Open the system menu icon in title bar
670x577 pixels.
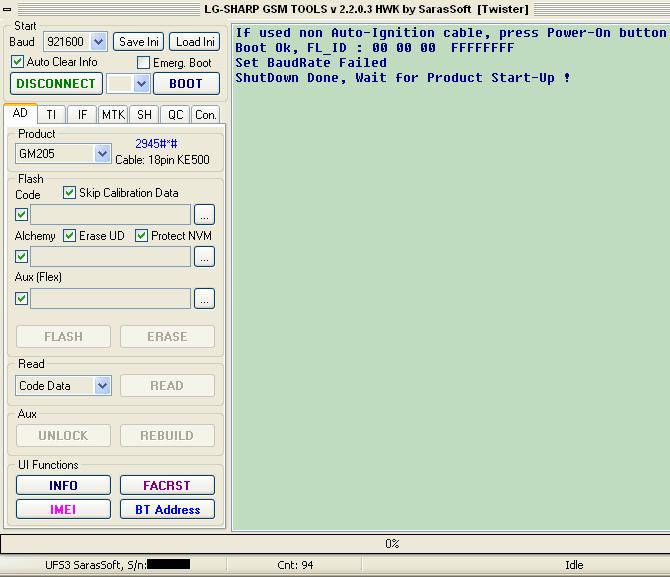[6, 9]
